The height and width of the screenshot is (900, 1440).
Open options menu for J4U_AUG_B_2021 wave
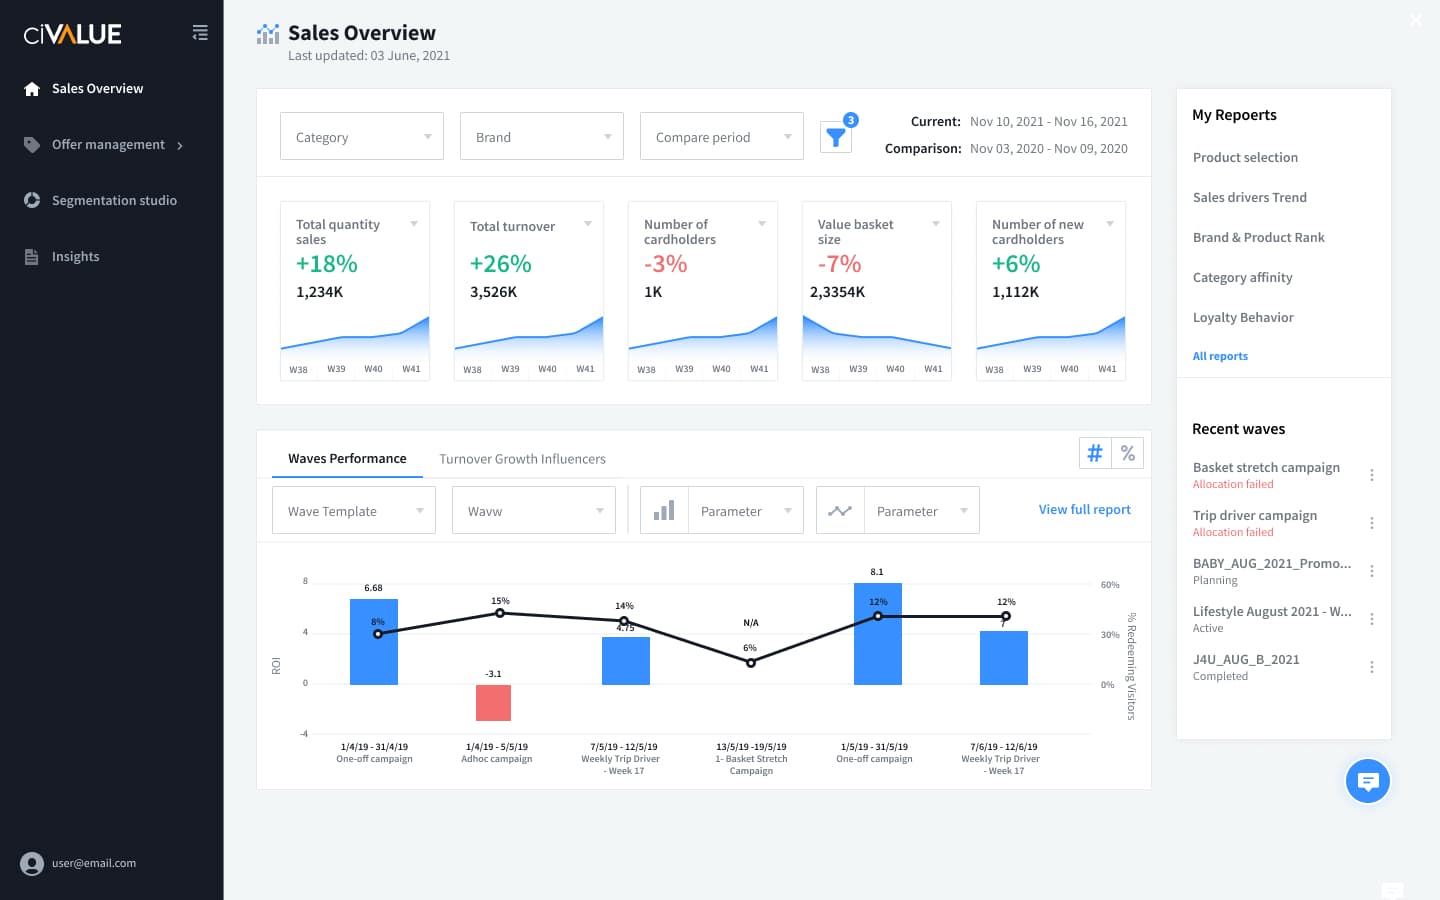pos(1371,667)
